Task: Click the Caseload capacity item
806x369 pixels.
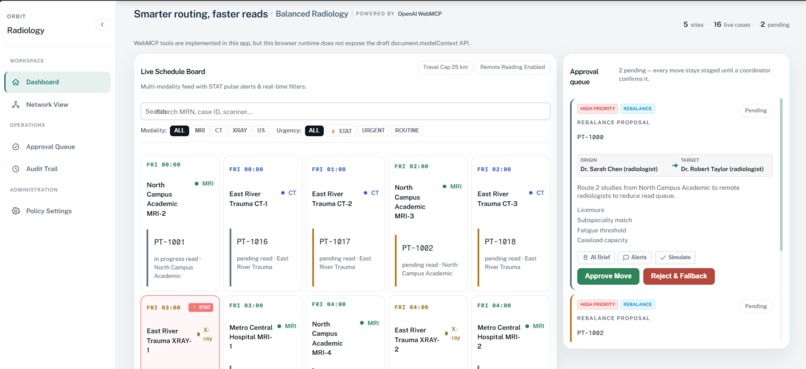Action: click(602, 240)
